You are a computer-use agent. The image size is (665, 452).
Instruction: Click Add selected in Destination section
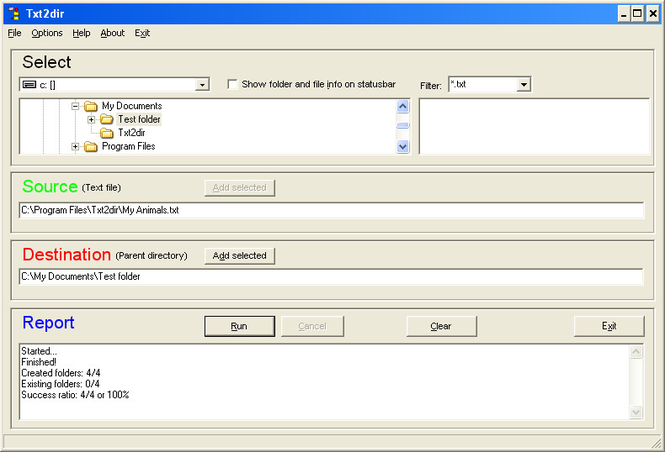click(x=240, y=256)
